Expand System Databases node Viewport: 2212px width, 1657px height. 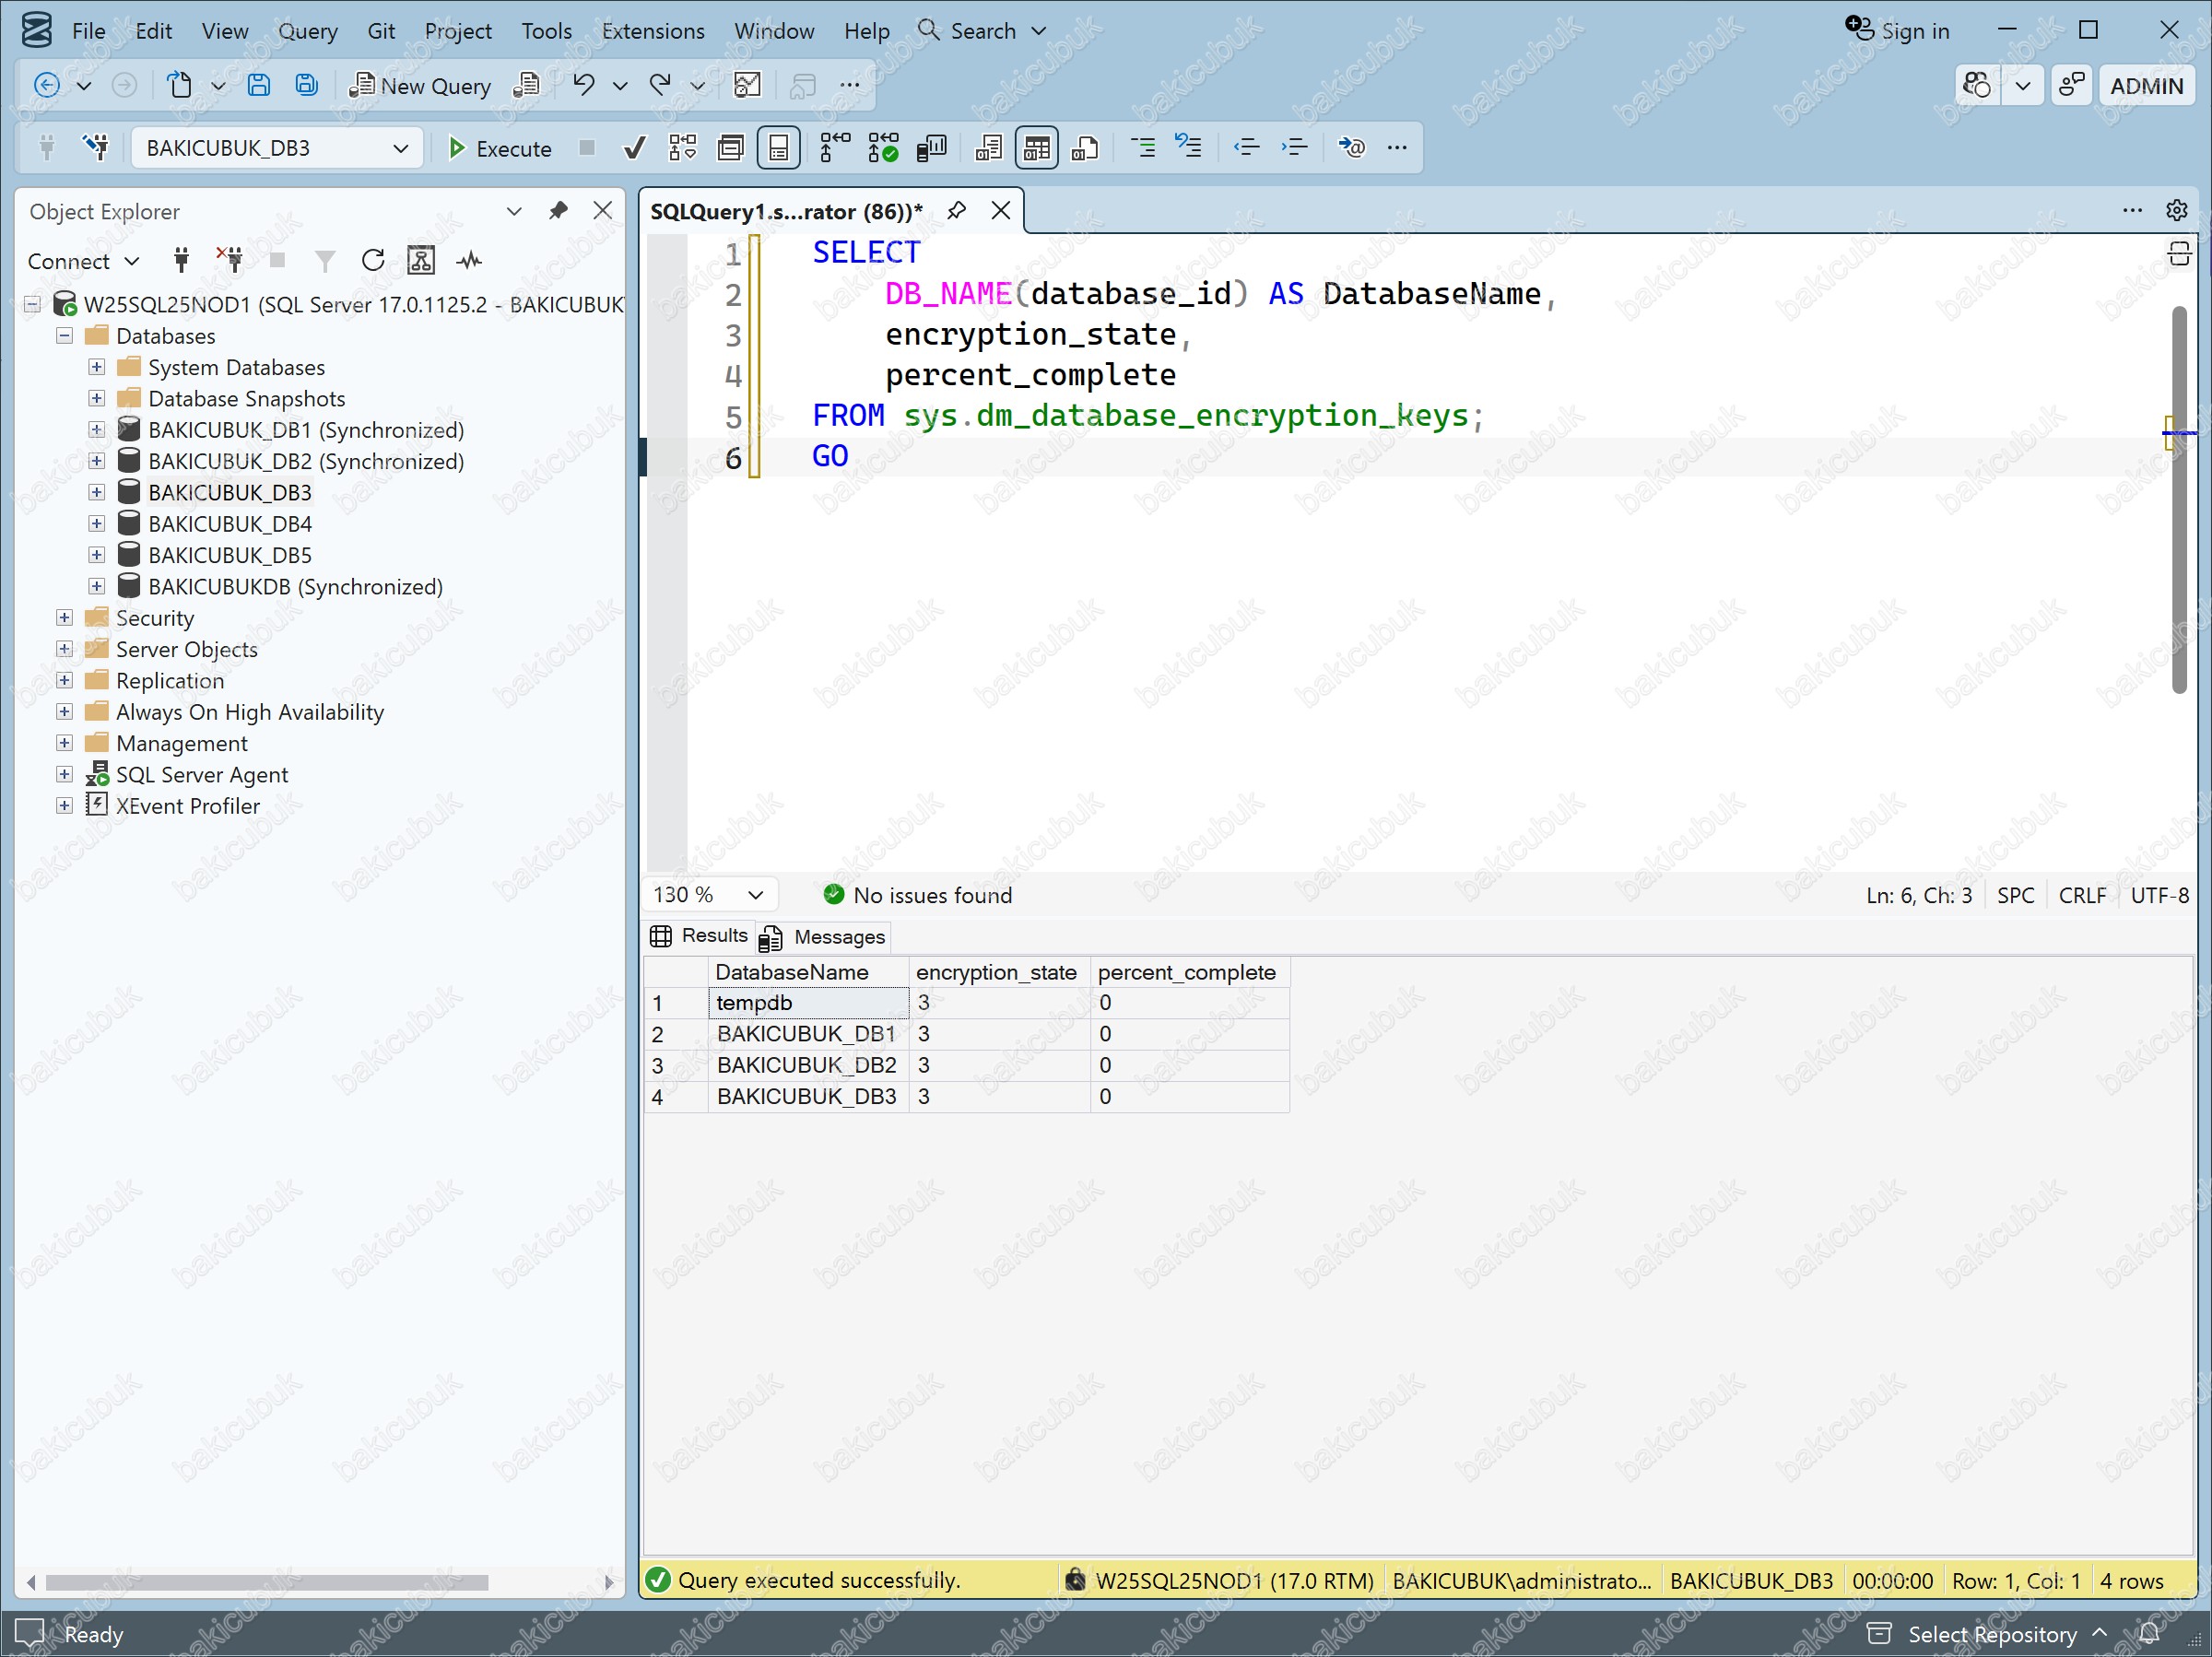[97, 367]
